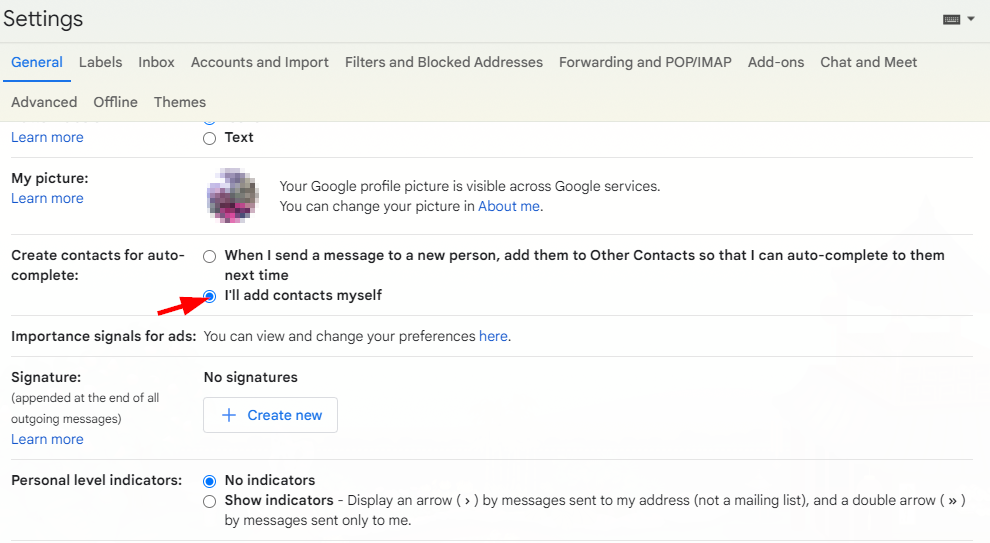Switch to the Labels tab
The image size is (990, 543).
point(100,63)
